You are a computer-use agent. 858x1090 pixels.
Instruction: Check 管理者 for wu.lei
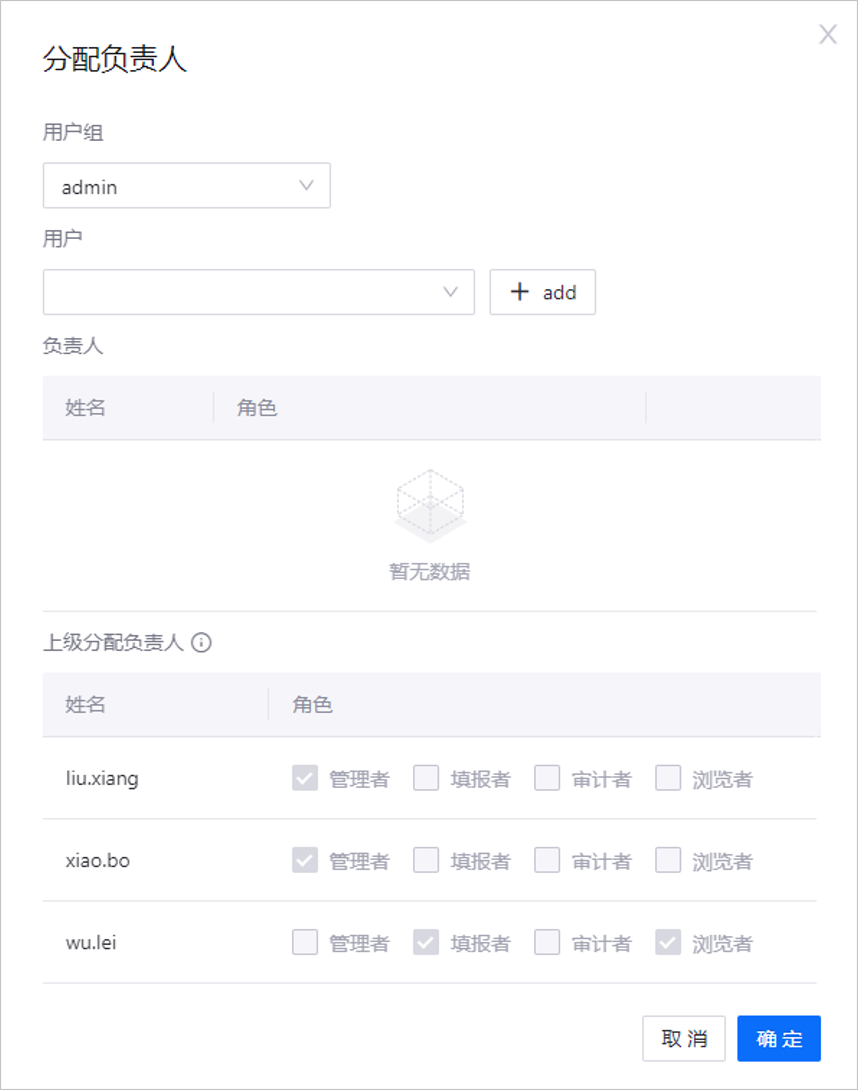[305, 942]
